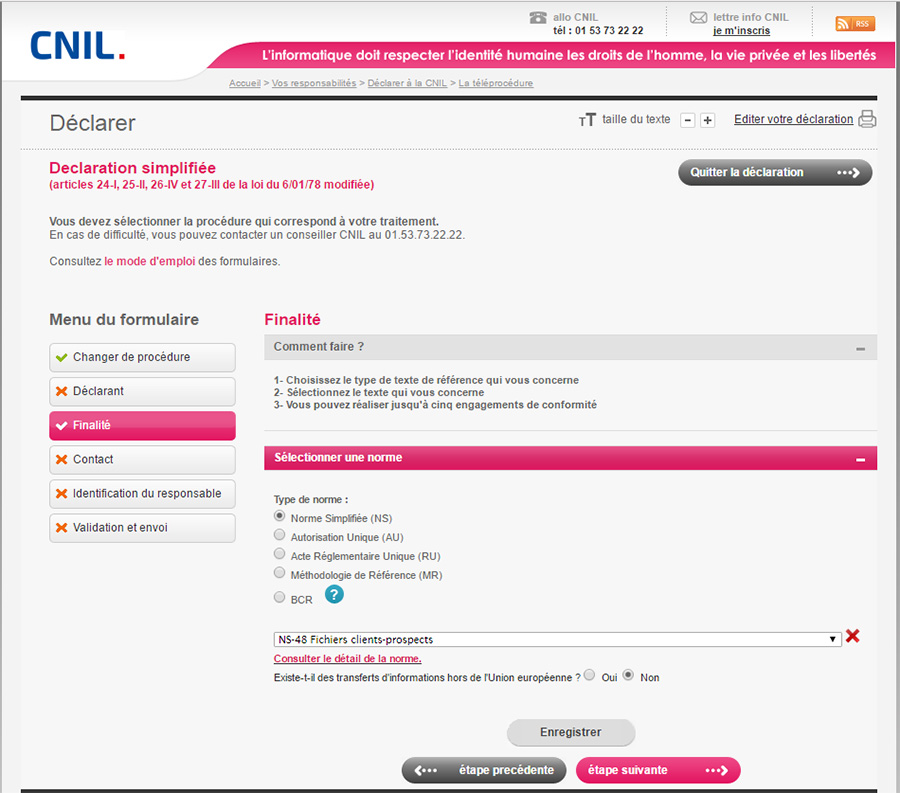Remove selected norm with the red X

[852, 636]
